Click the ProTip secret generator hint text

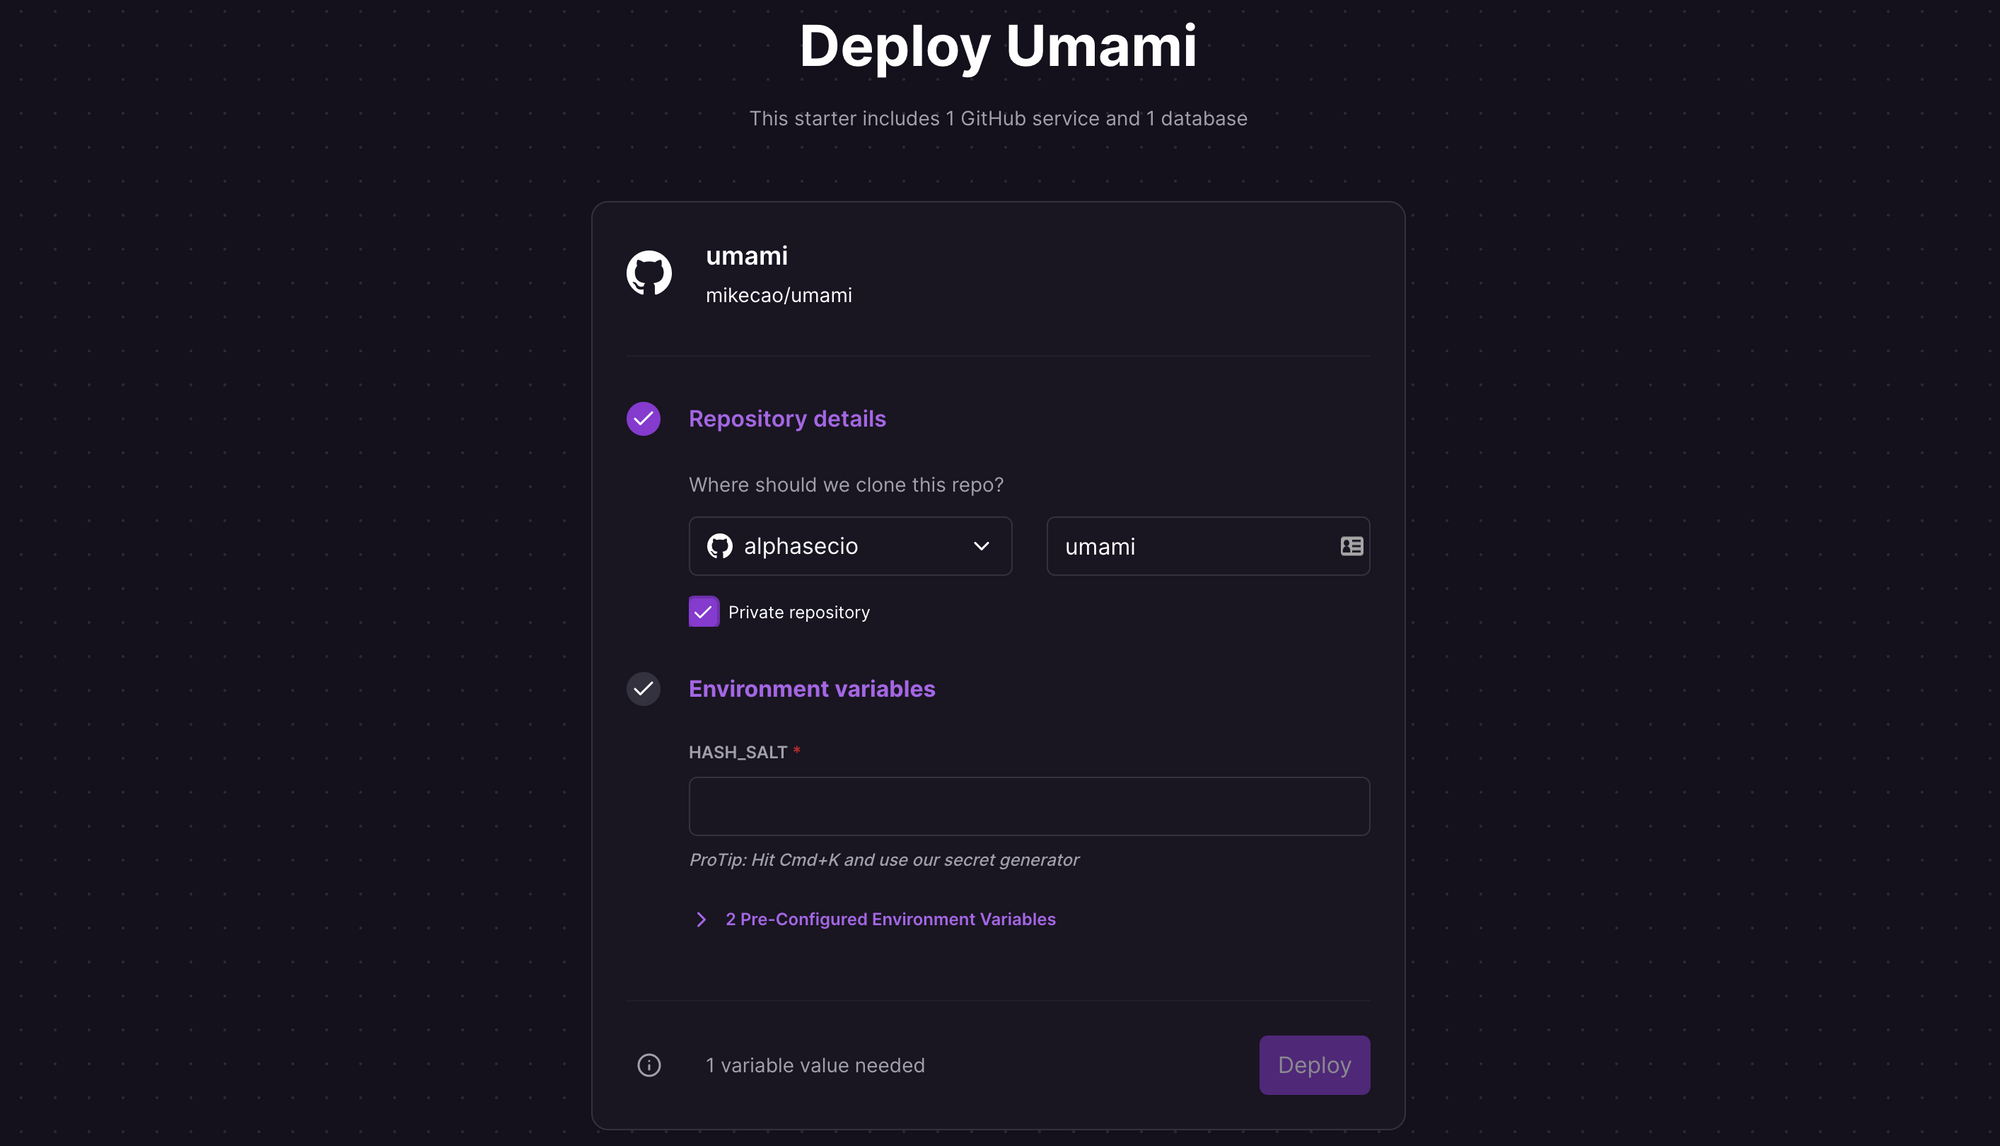tap(883, 859)
